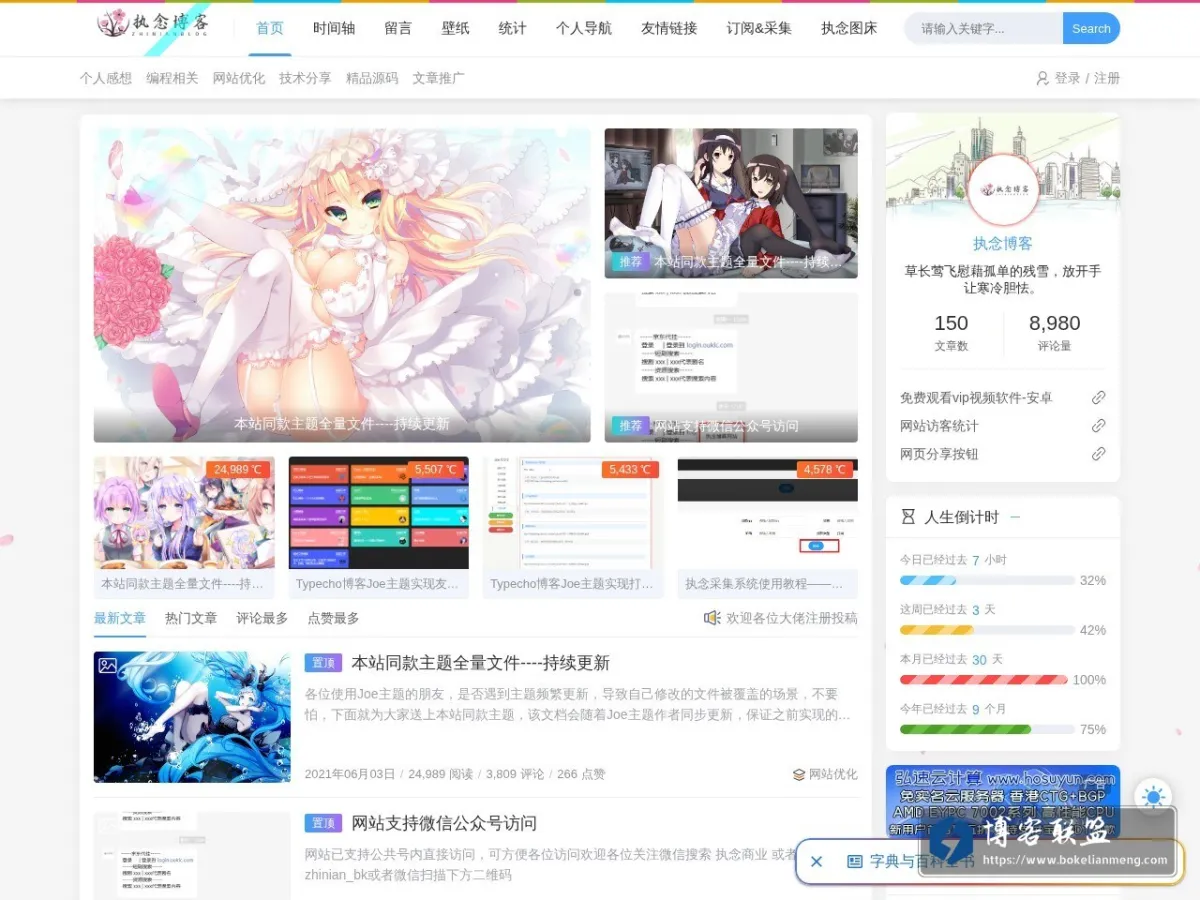Click the 执念博客 site logo
Screen dimensions: 1200x900
pos(153,25)
